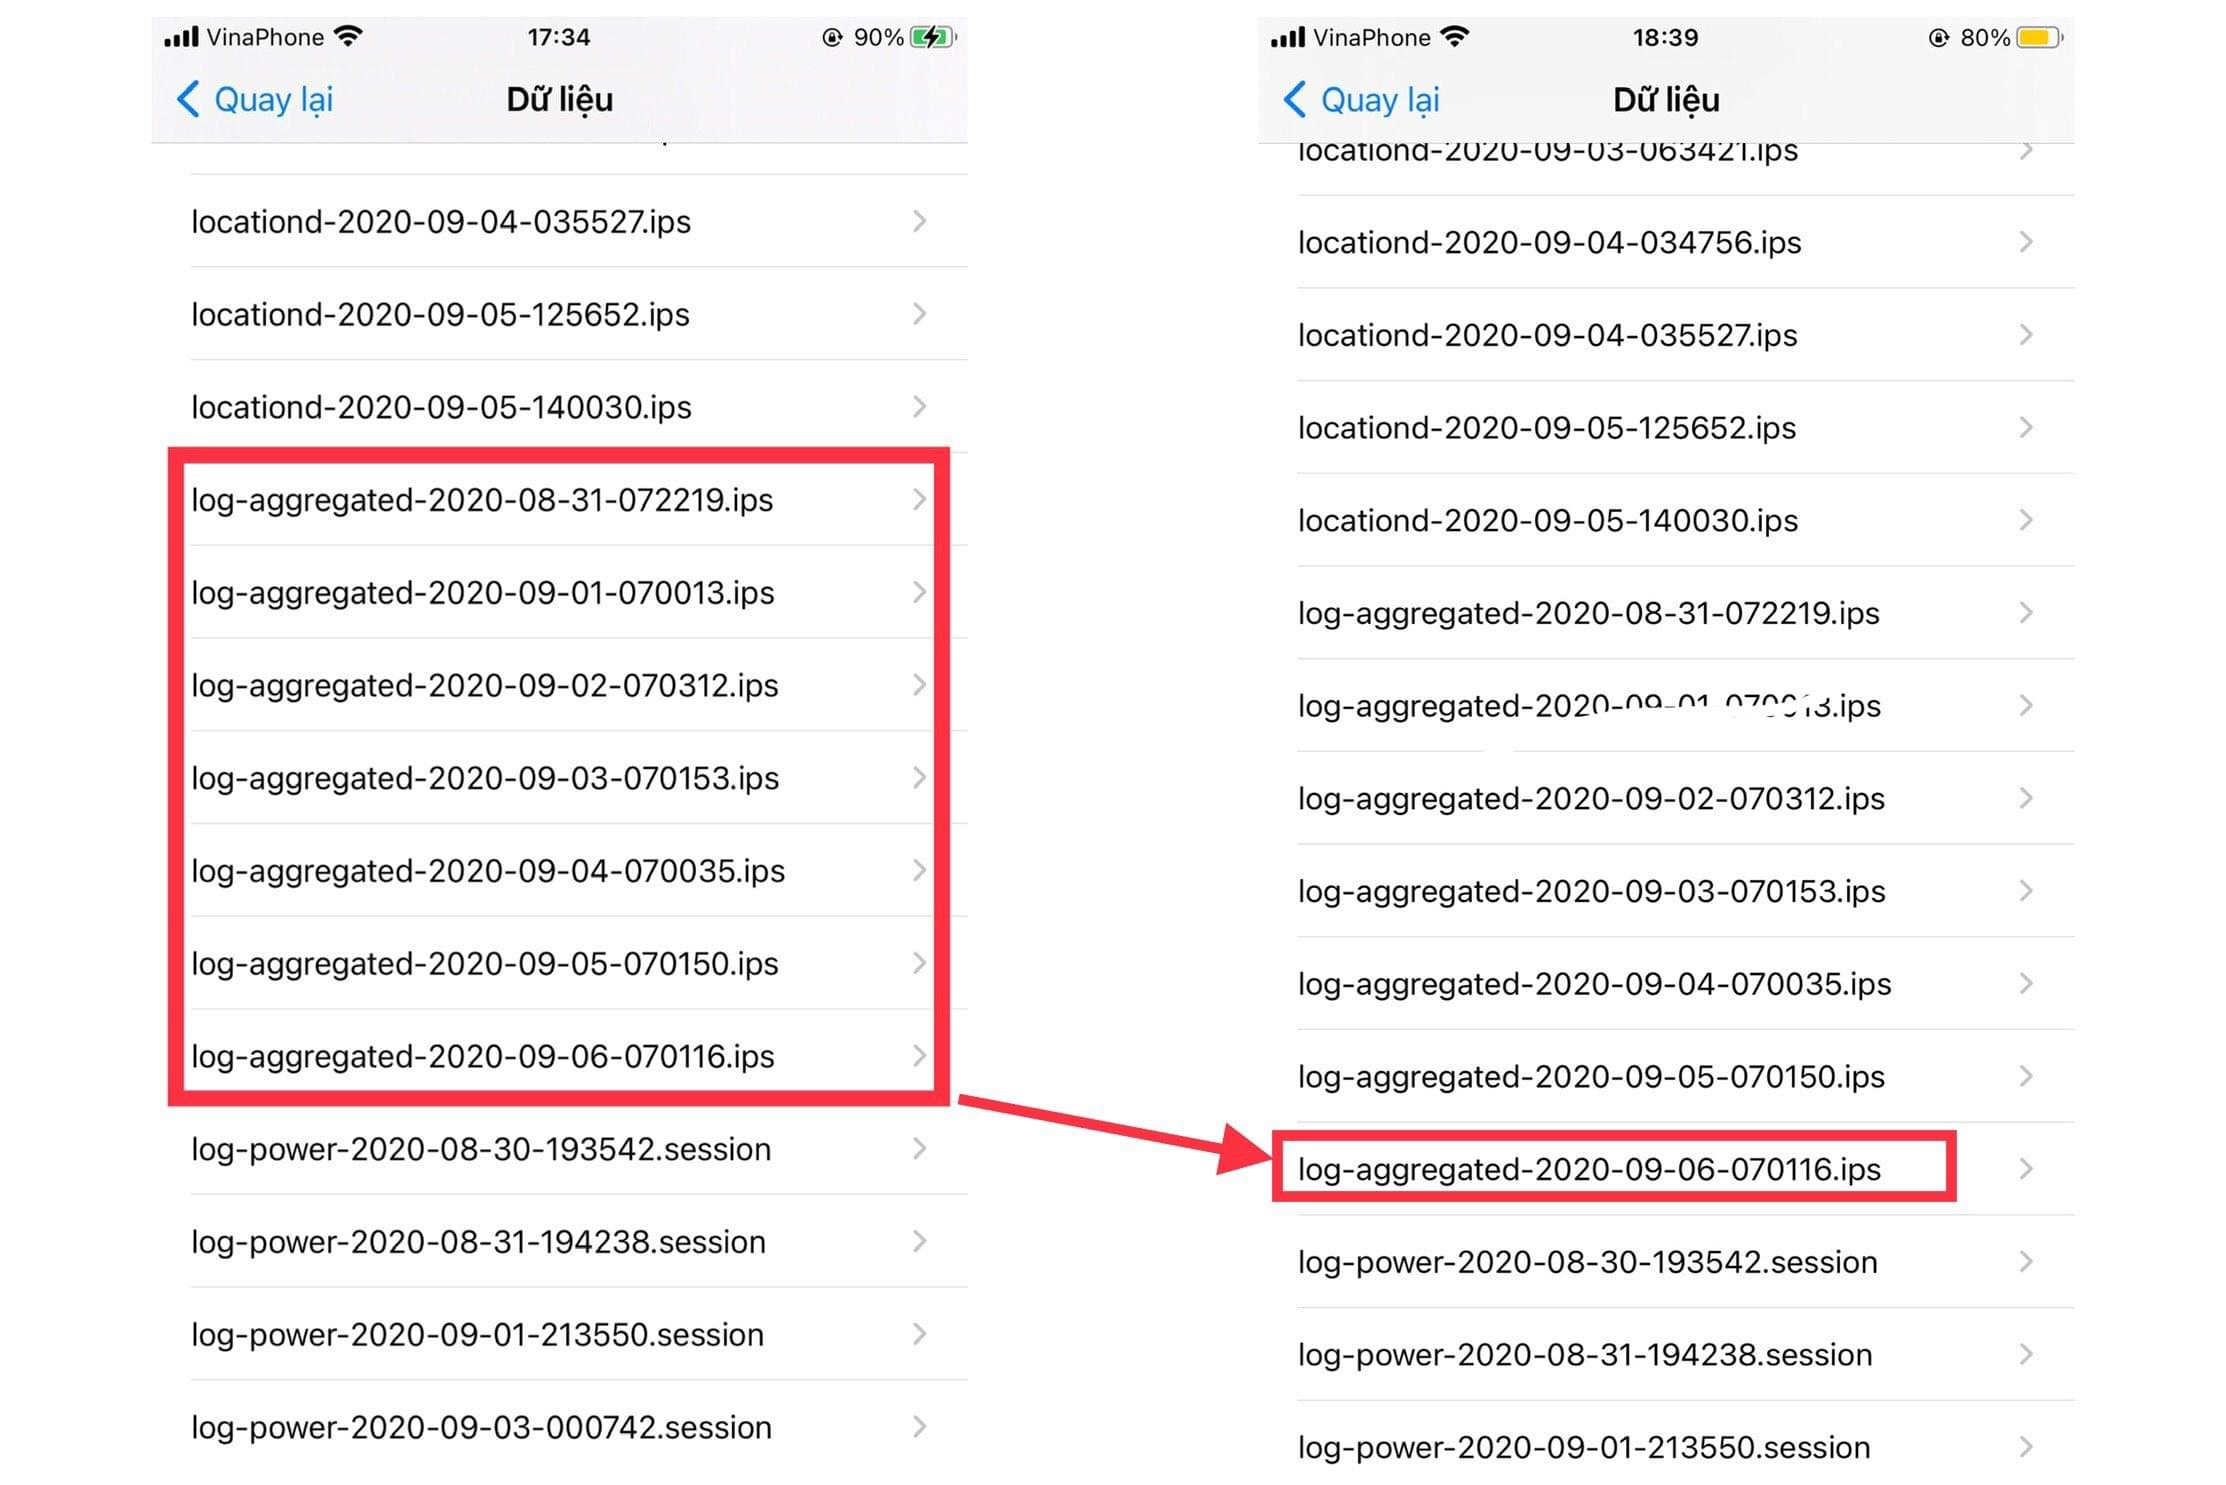Tap the back chevron icon in the 18:39 screen

tap(1294, 99)
